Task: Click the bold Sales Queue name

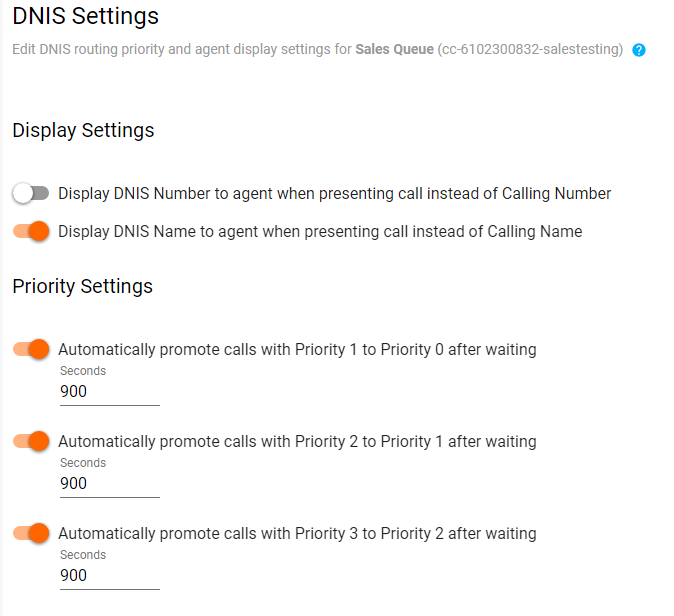Action: (394, 49)
